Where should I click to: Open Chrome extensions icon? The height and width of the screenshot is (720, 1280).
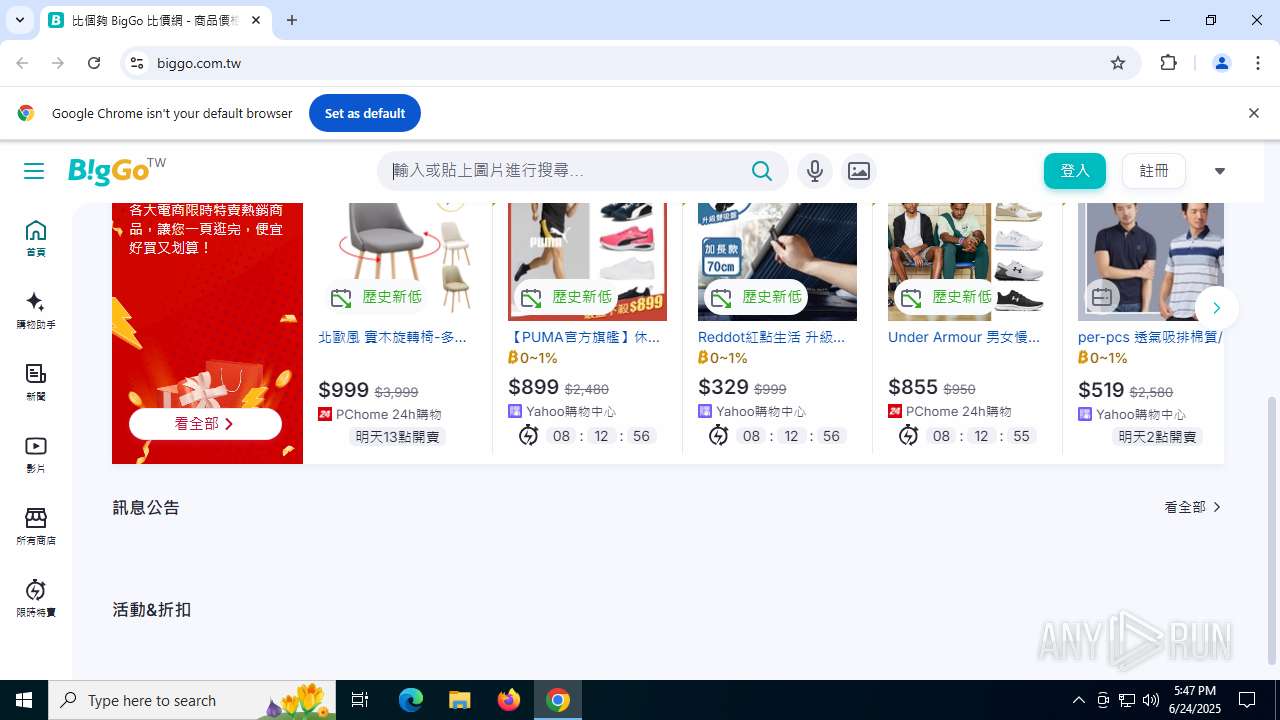point(1168,63)
